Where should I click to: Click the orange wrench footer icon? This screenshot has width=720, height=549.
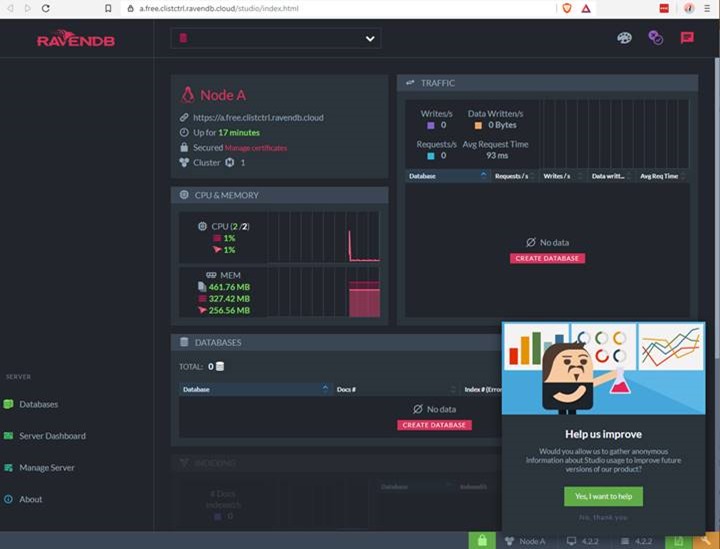click(706, 542)
